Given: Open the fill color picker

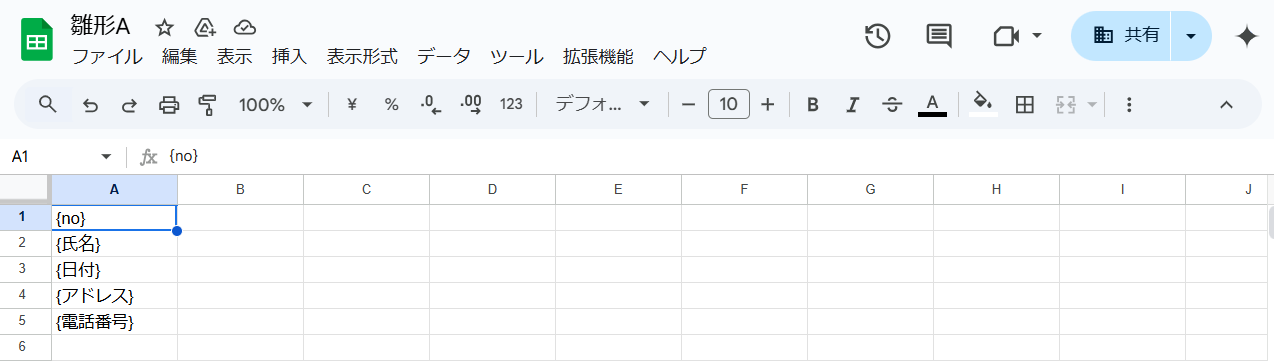Looking at the screenshot, I should click(x=983, y=104).
